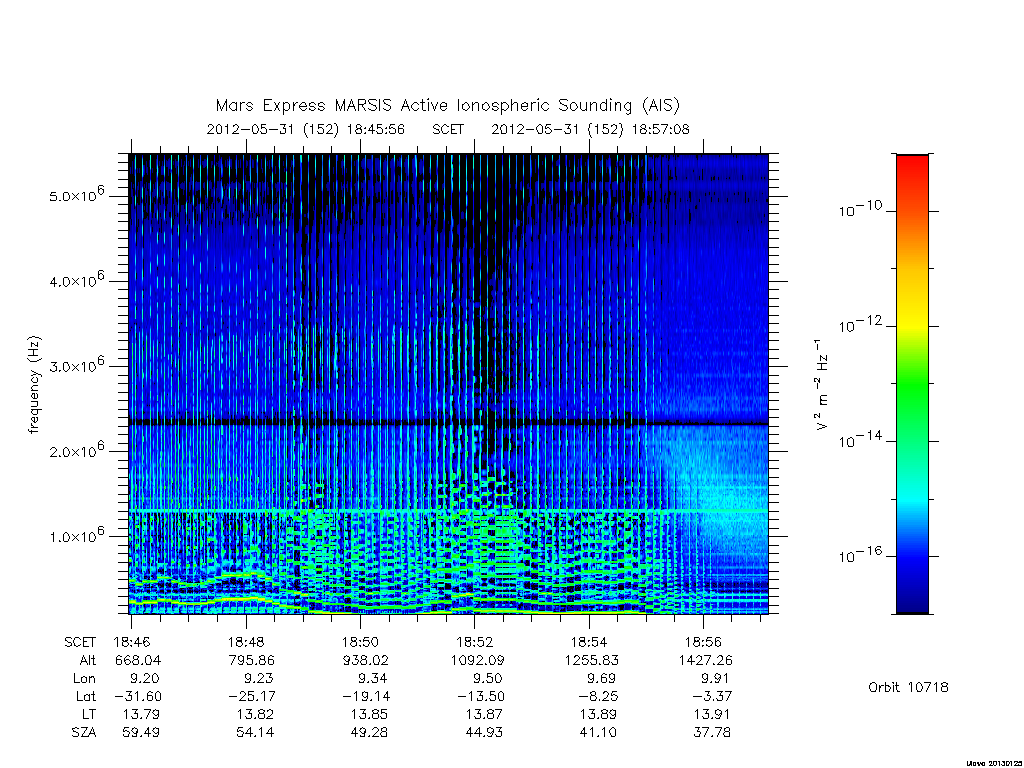The width and height of the screenshot is (1024, 768).
Task: Click the SZA value '37.78'
Action: (712, 732)
